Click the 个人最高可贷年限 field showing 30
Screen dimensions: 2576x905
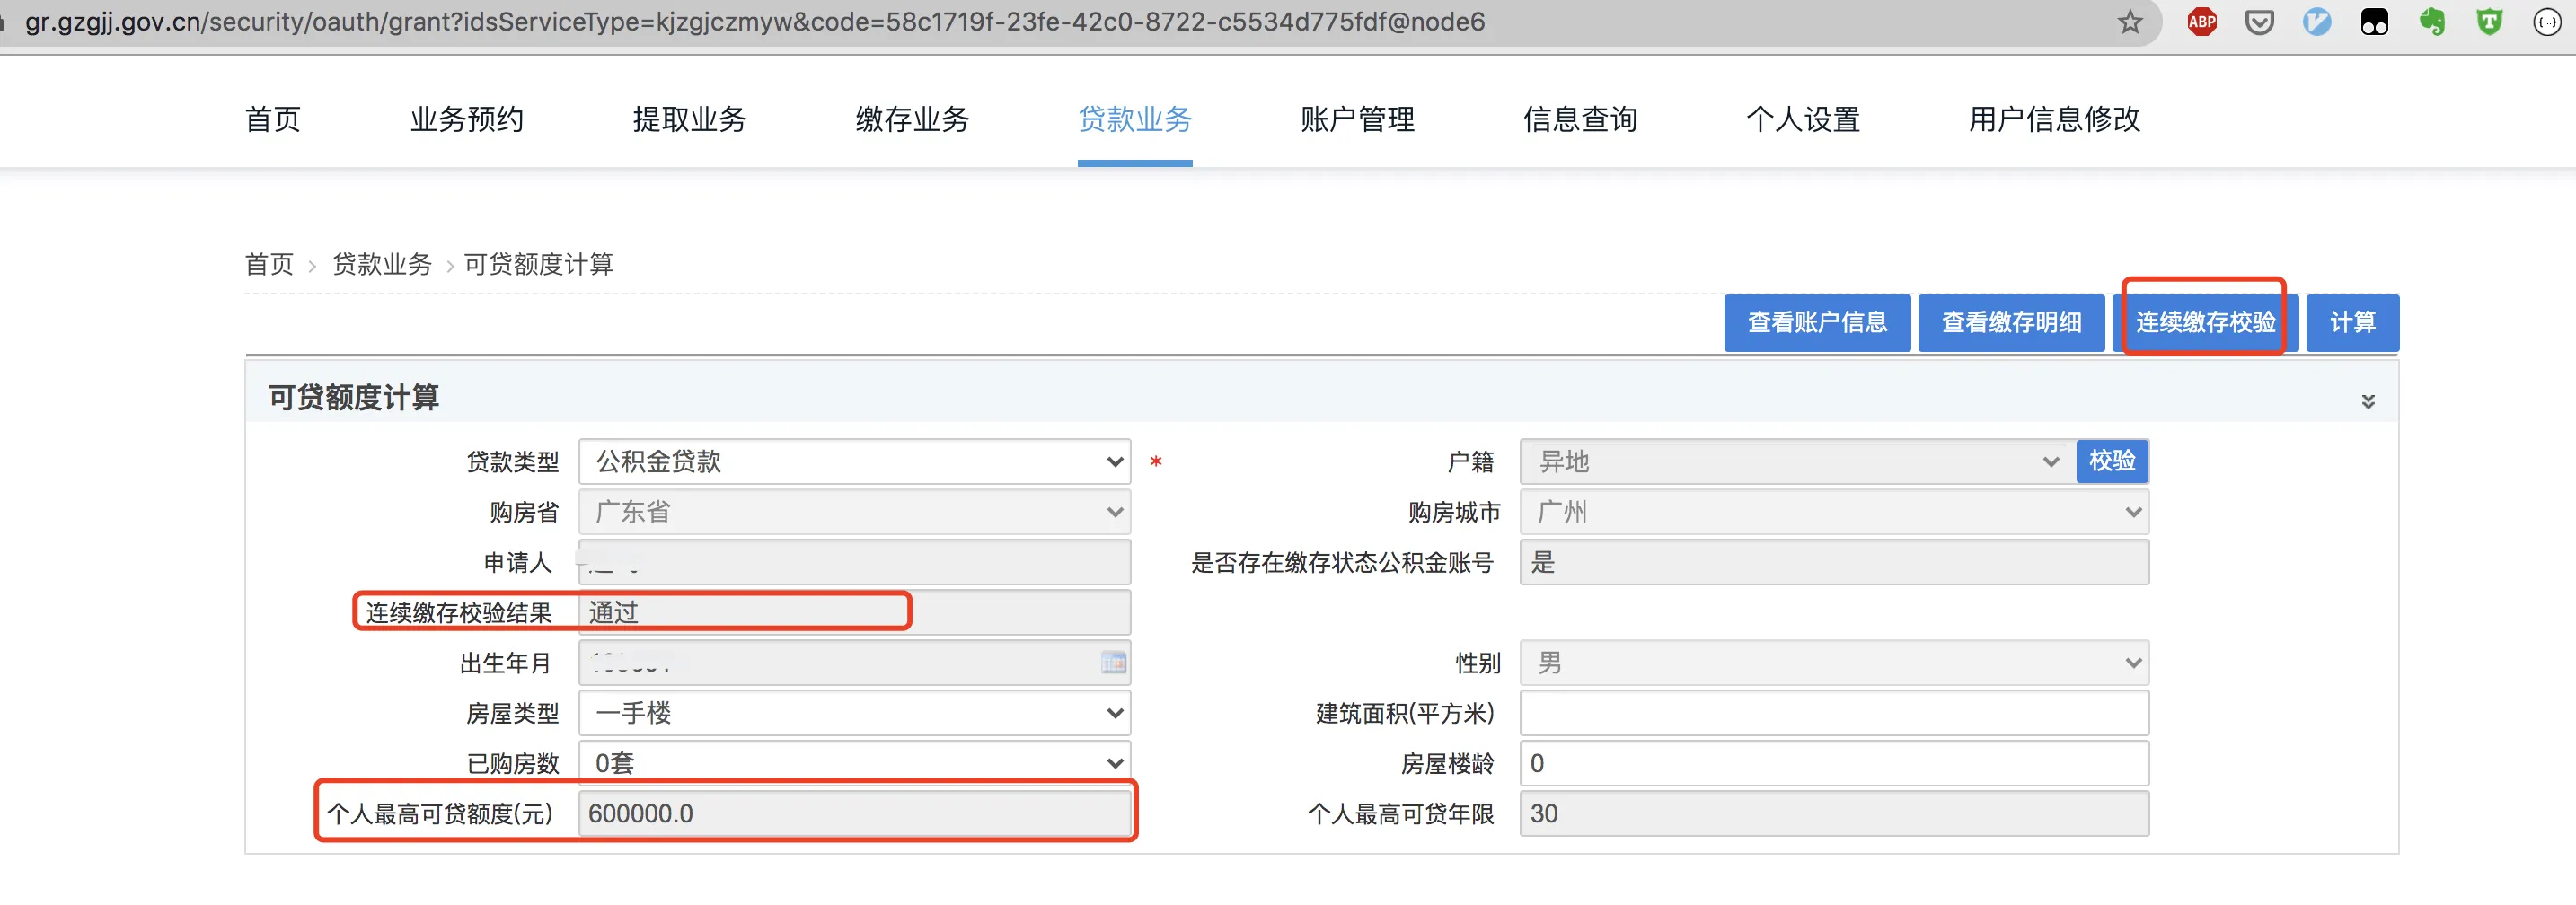coord(1834,813)
